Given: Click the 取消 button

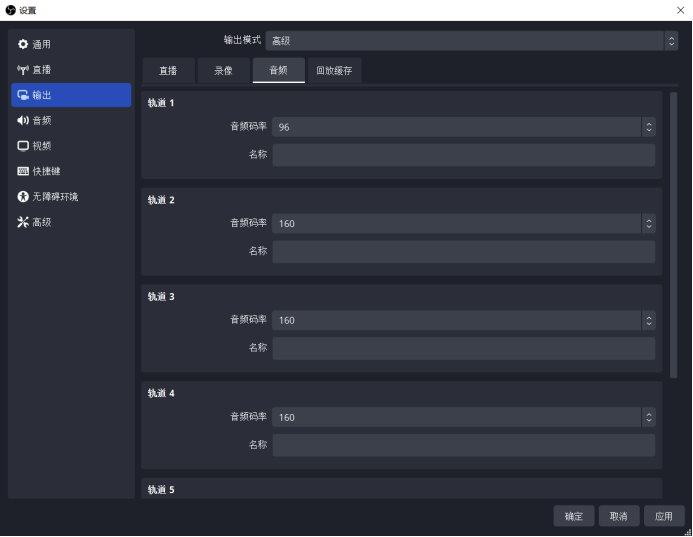Looking at the screenshot, I should click(619, 516).
